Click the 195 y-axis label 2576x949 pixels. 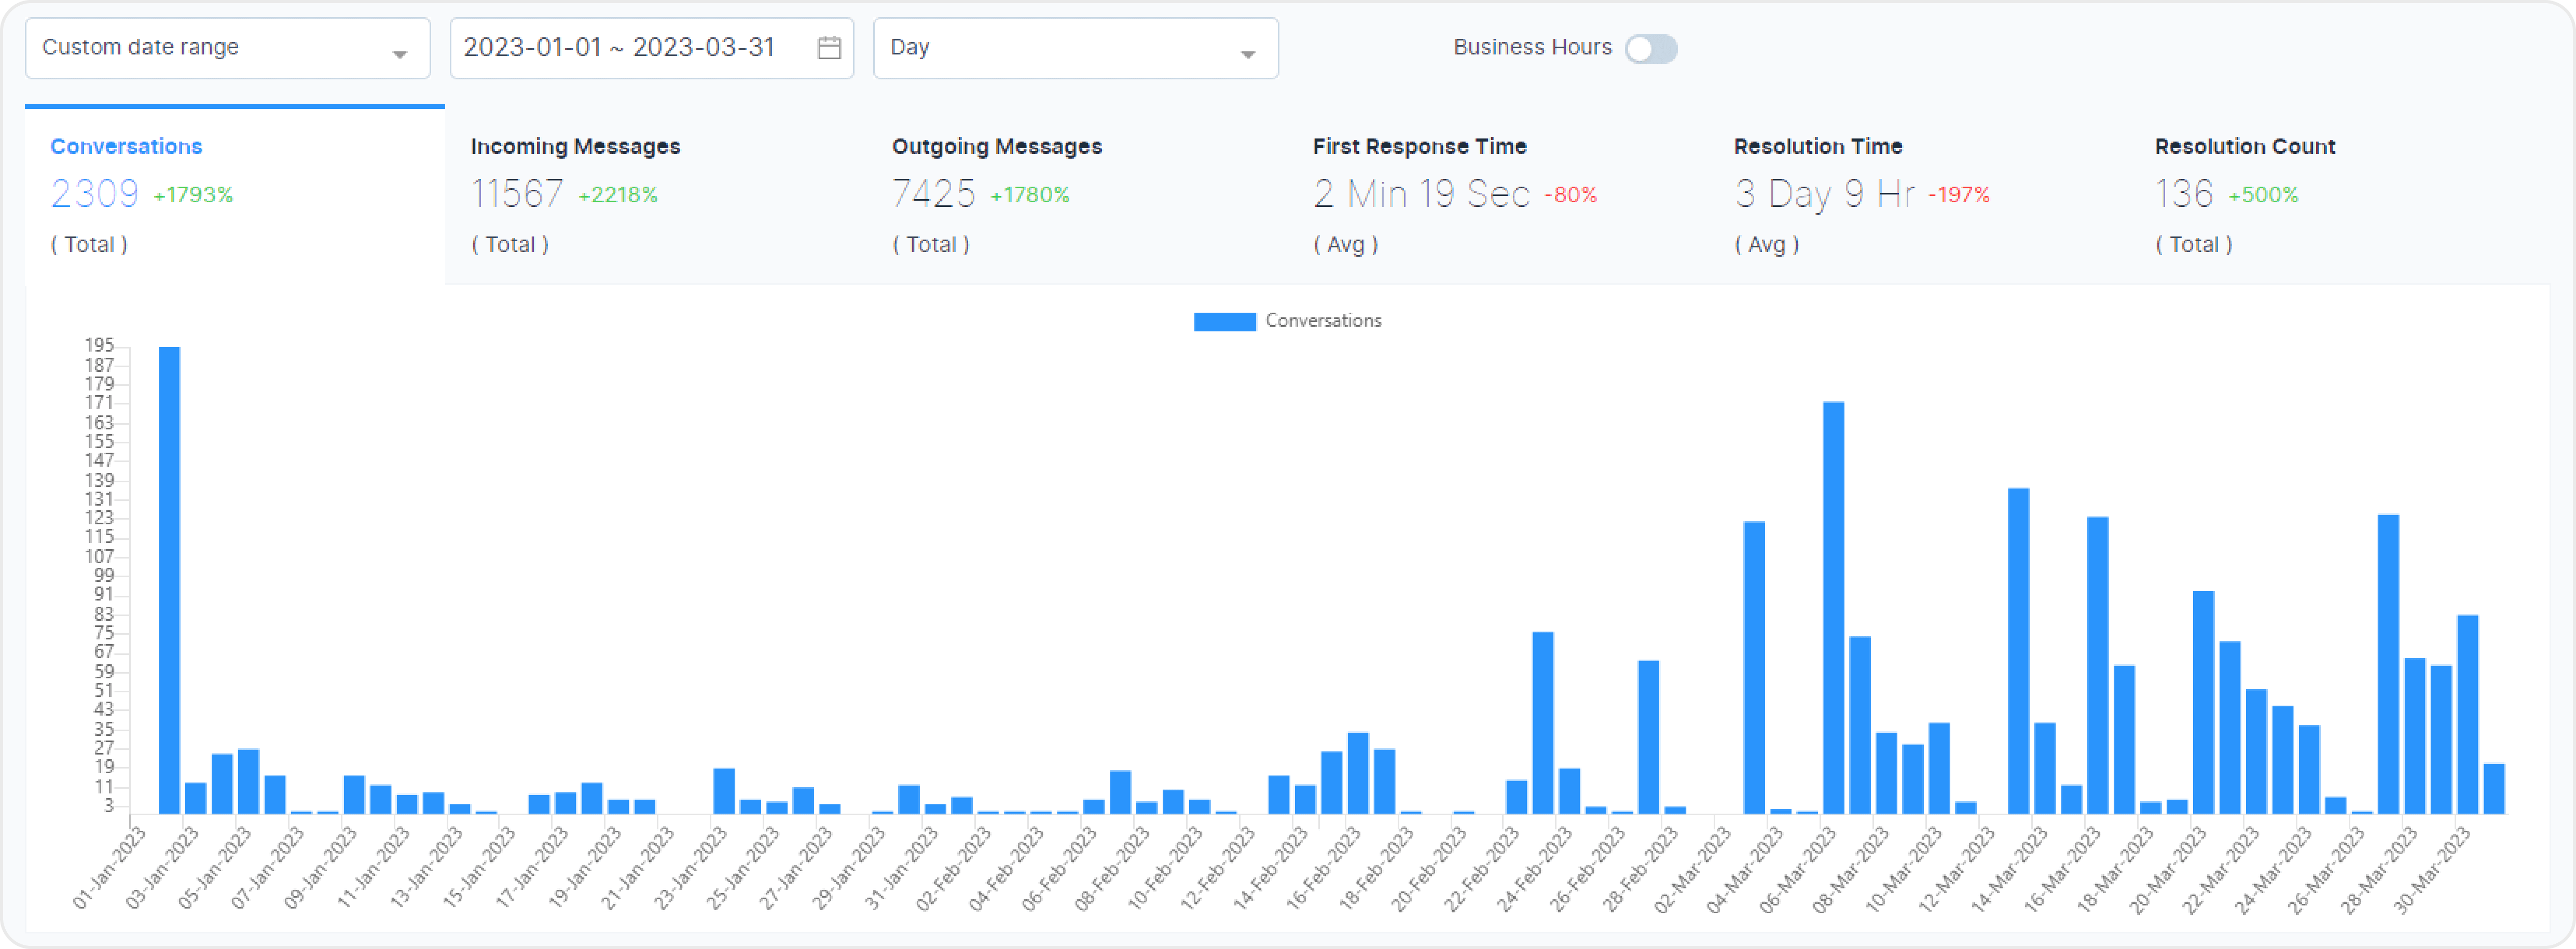point(99,345)
